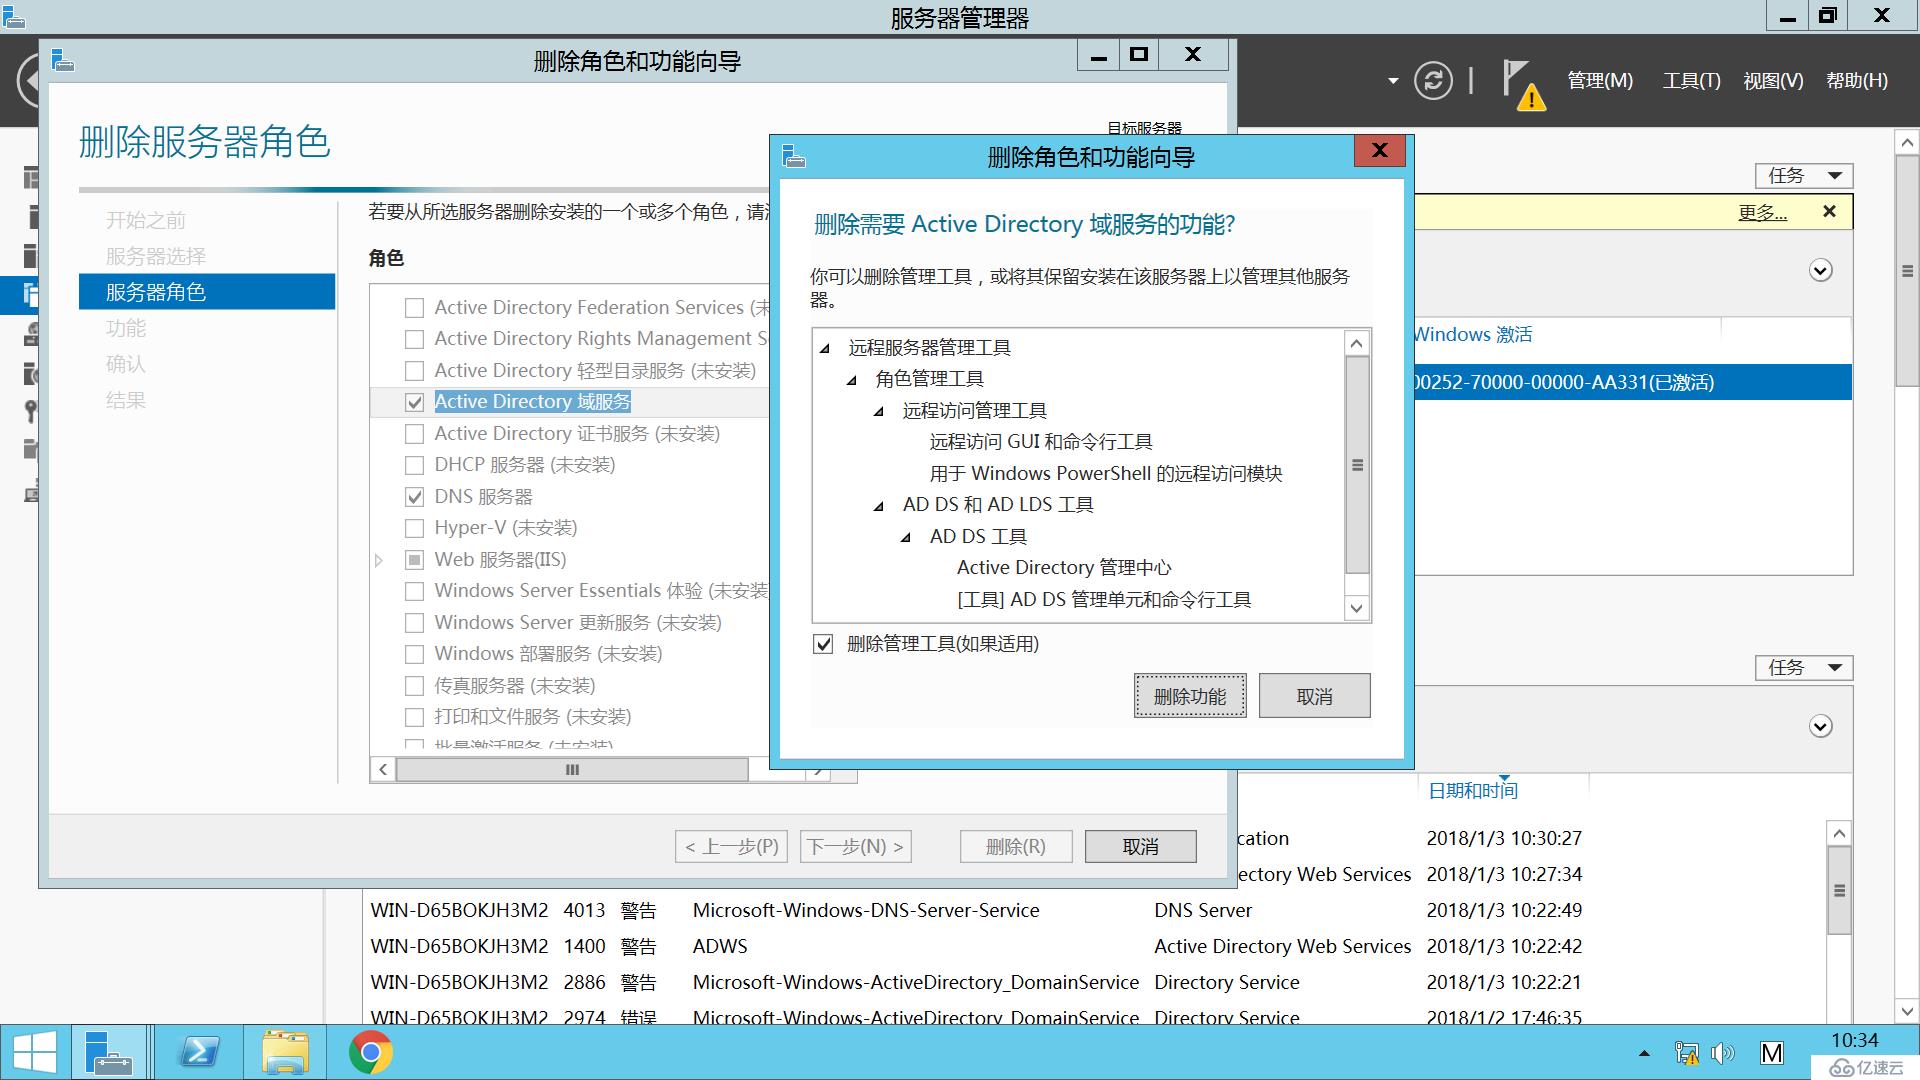
Task: Select 开始之前 wizard step
Action: click(146, 220)
